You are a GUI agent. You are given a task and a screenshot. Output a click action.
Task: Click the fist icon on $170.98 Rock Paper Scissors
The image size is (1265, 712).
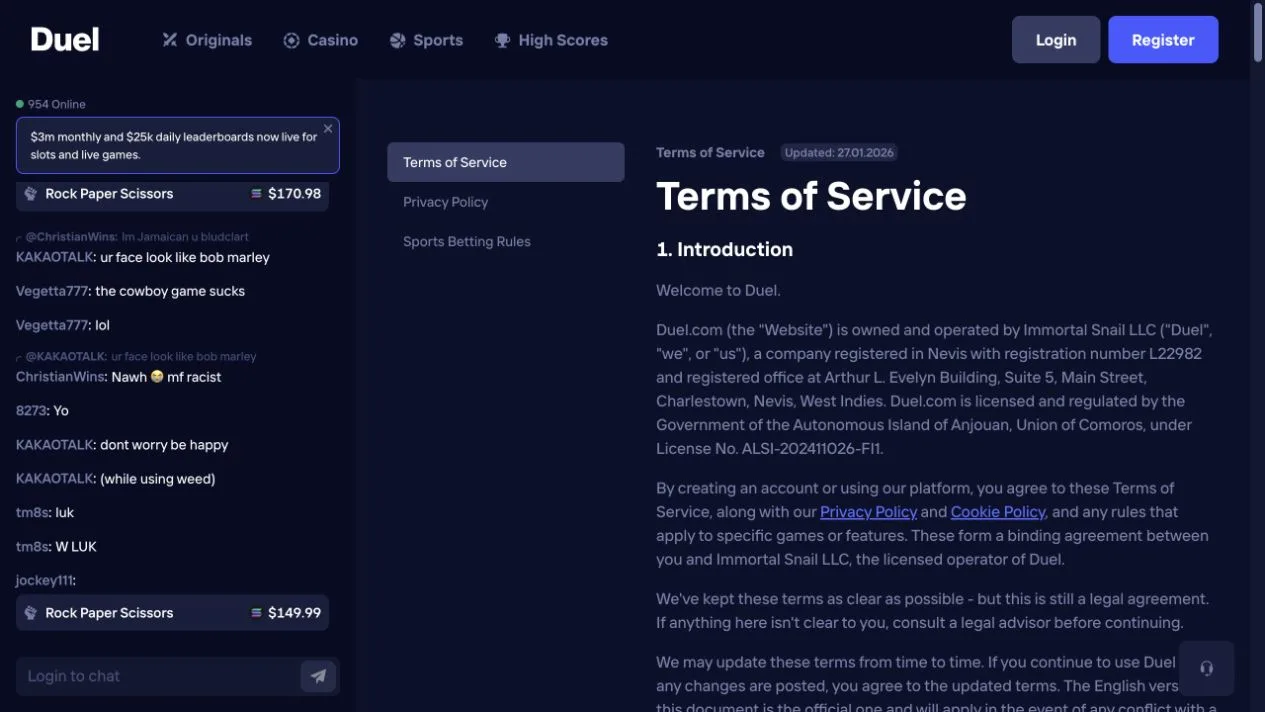(31, 193)
